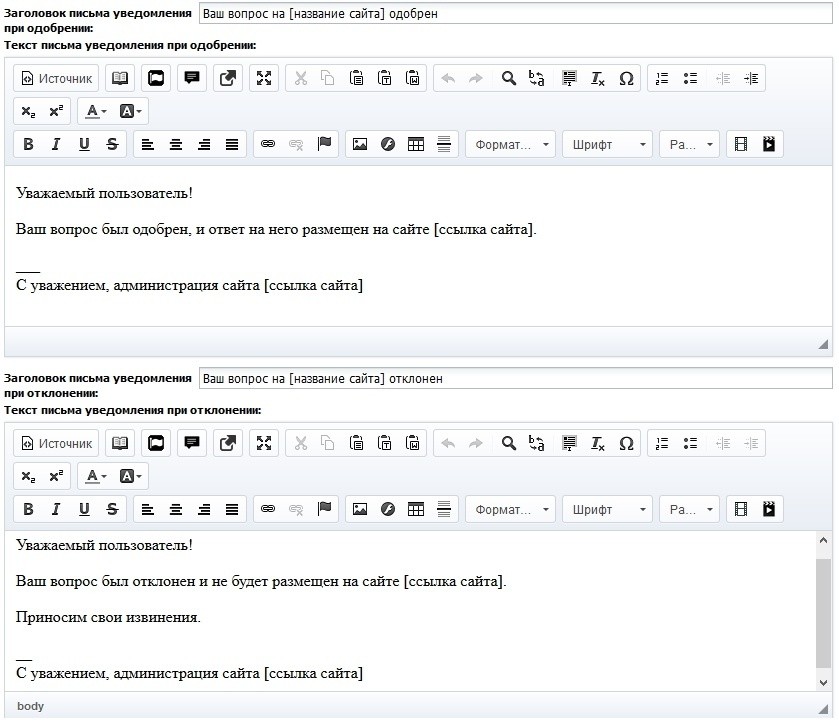Image resolution: width=839 pixels, height=722 pixels.
Task: Open the Font dropdown in the rejection editor
Action: (x=607, y=509)
